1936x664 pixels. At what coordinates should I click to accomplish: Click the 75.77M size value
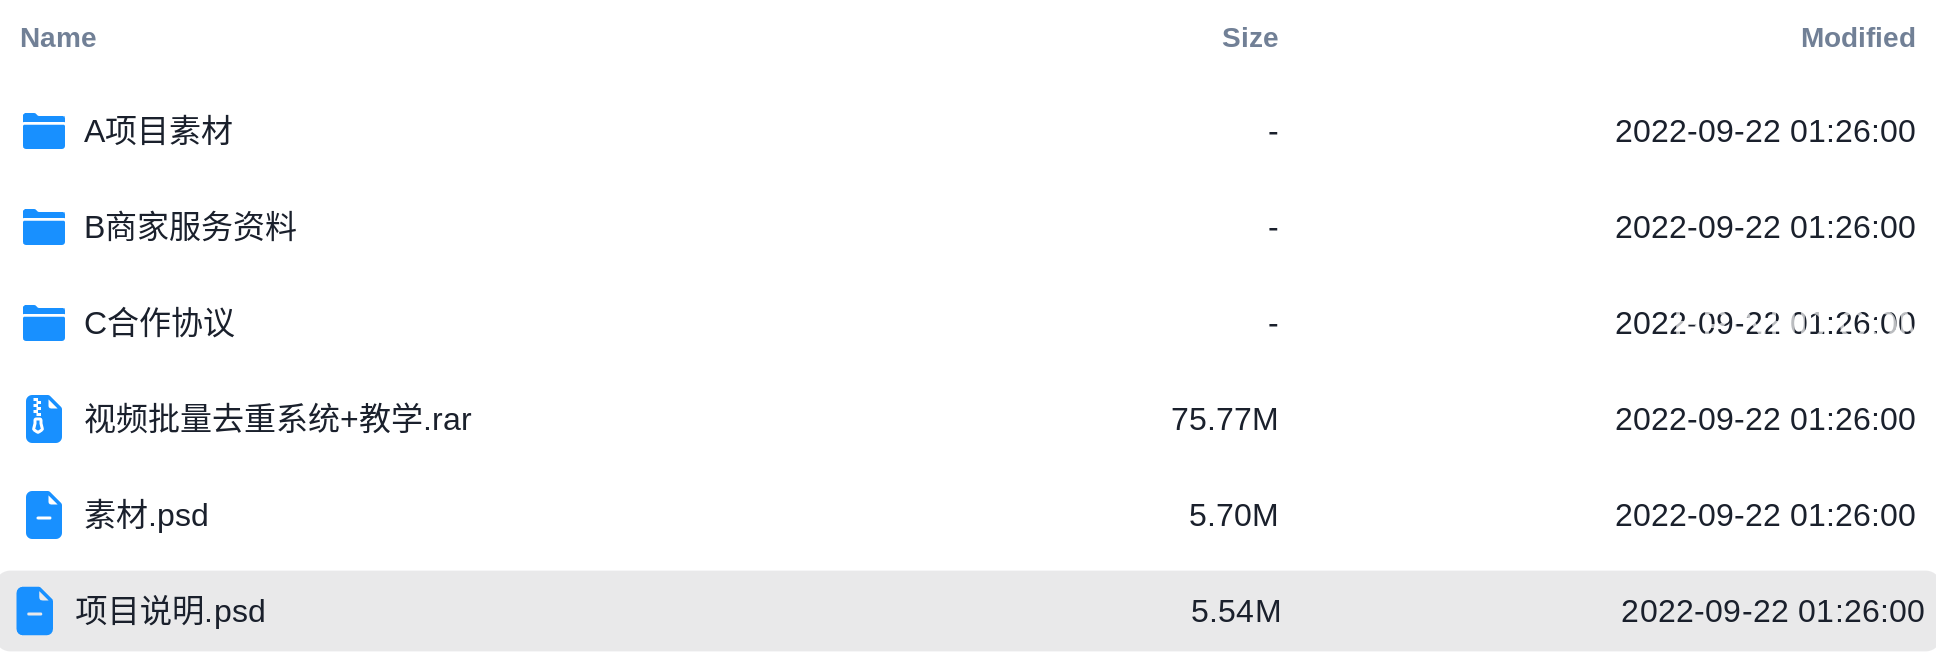pyautogui.click(x=1225, y=419)
